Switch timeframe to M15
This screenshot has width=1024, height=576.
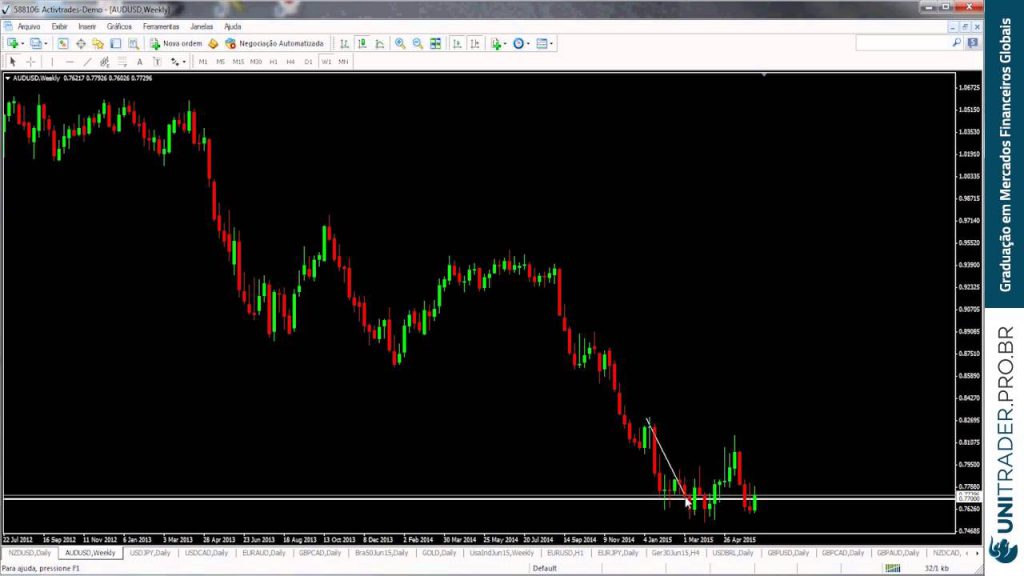coord(238,61)
